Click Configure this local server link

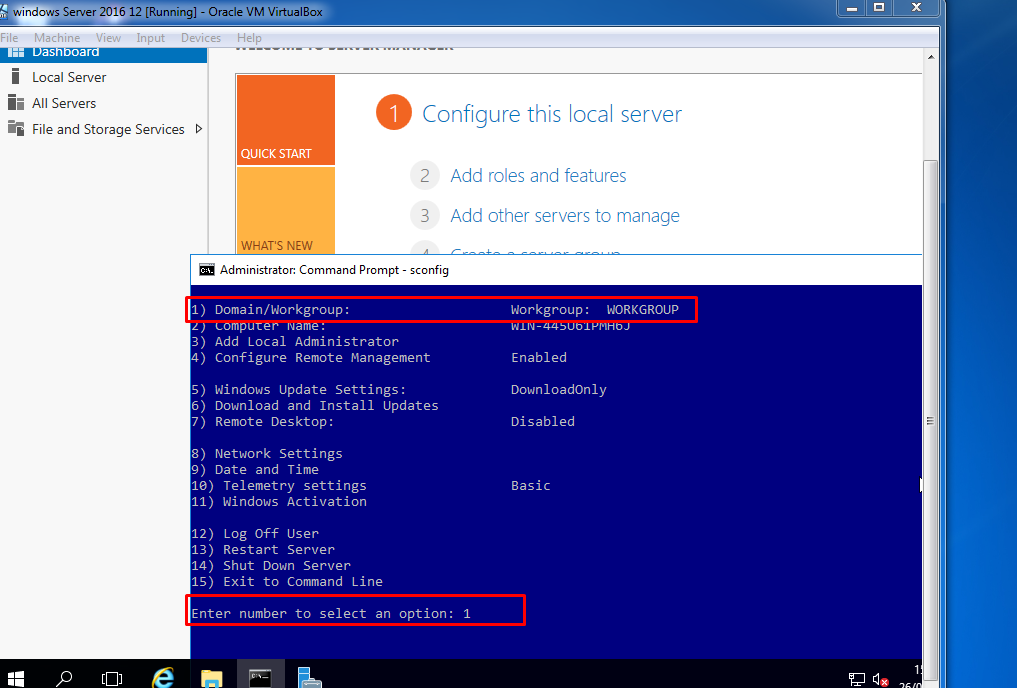[551, 114]
